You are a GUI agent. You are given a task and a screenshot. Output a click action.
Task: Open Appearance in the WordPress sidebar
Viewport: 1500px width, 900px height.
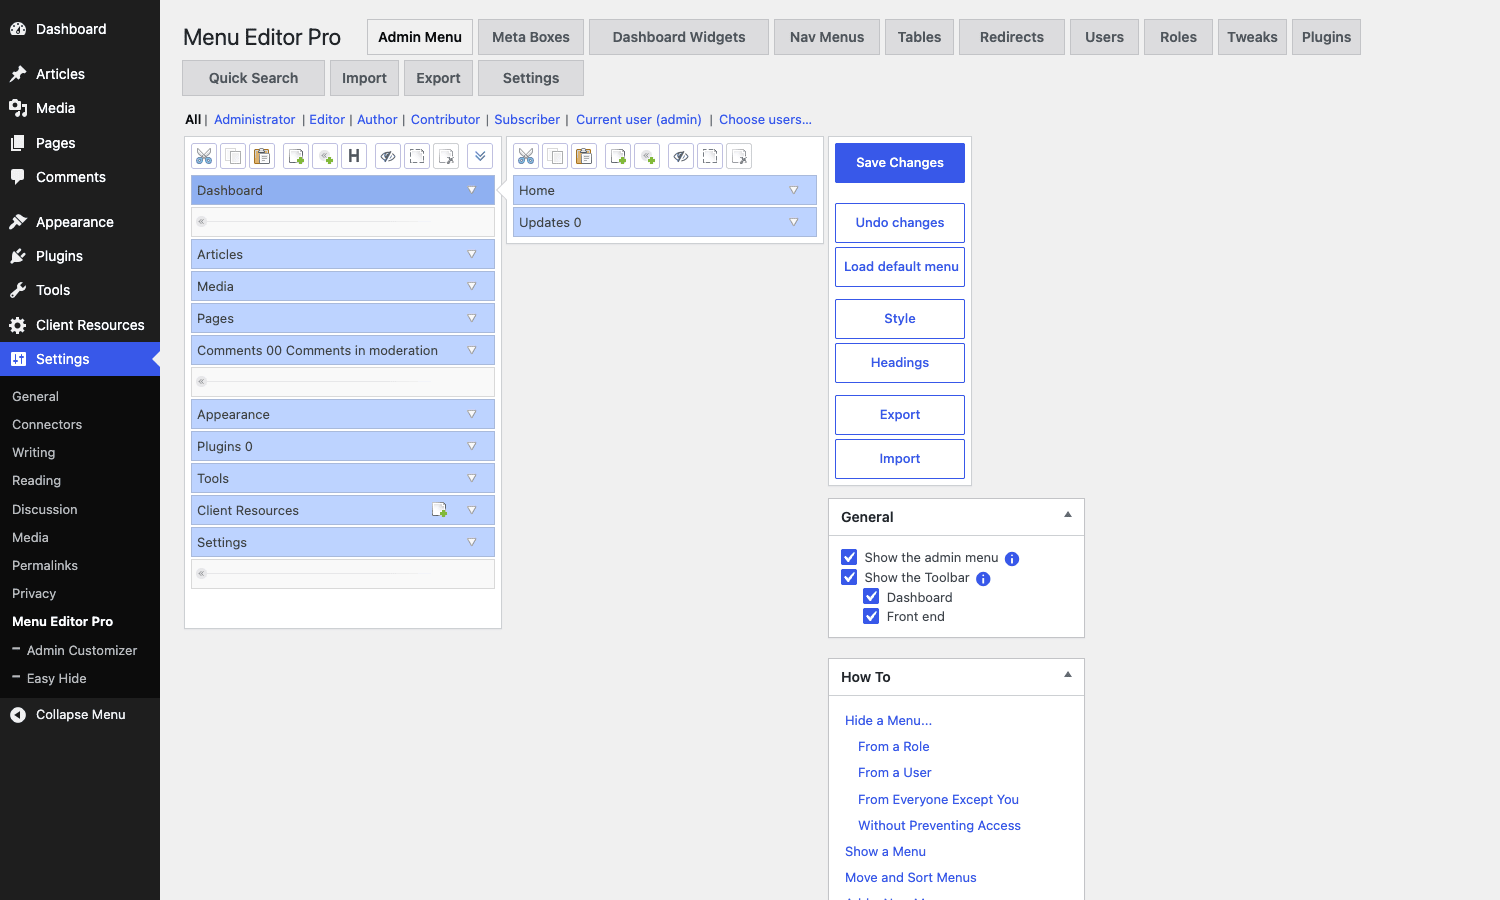[80, 222]
